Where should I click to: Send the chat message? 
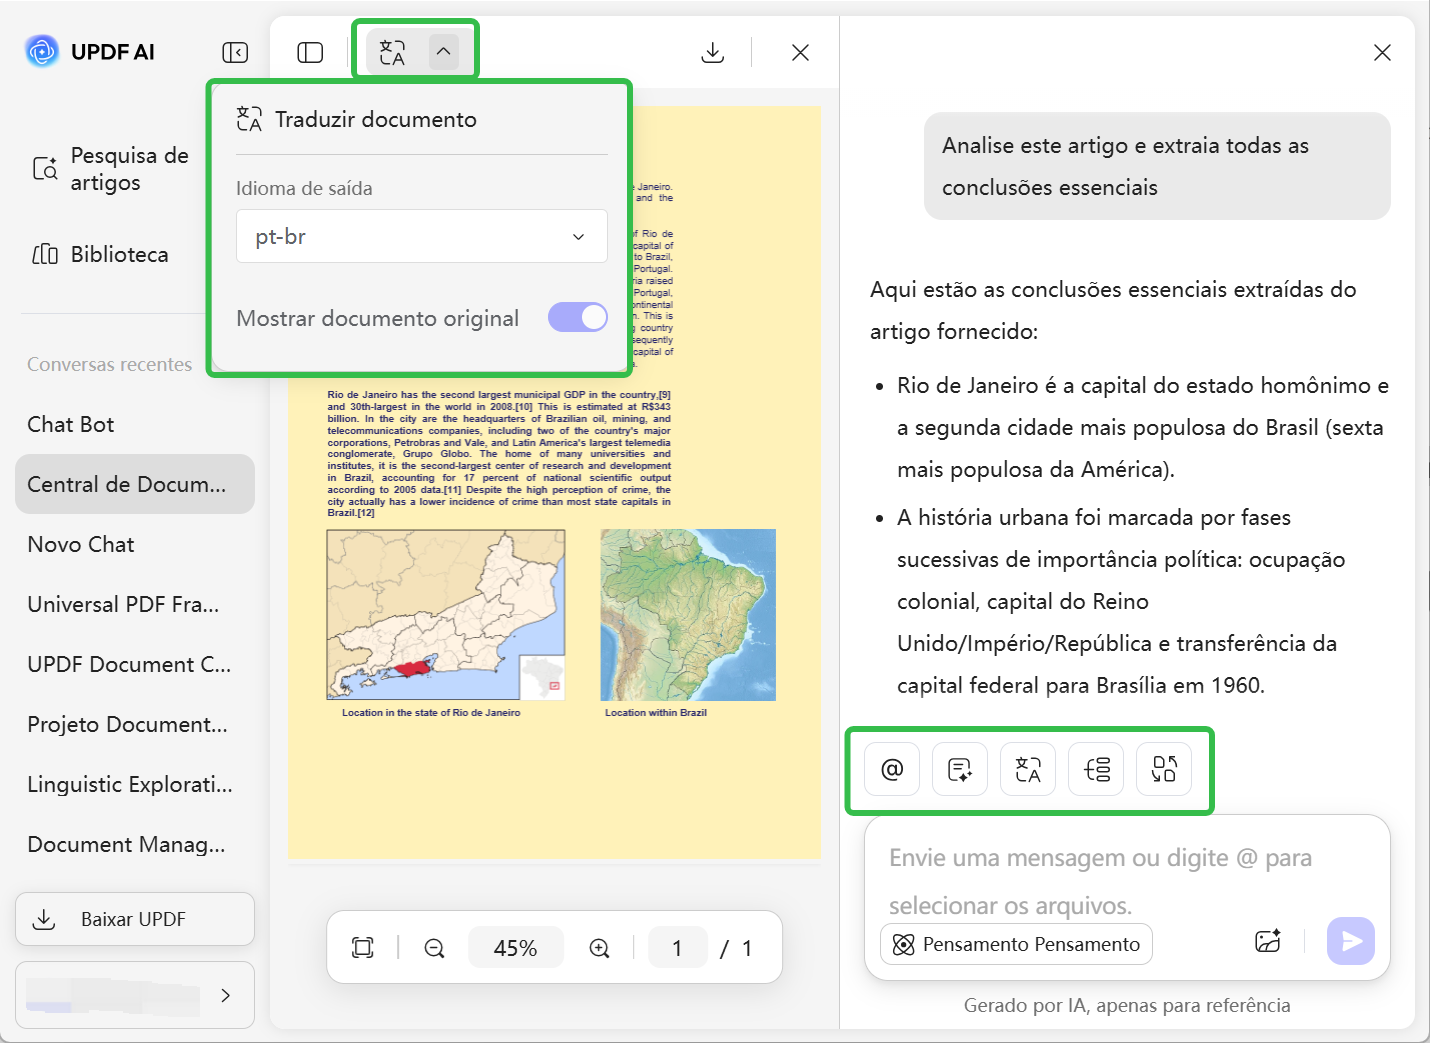(x=1351, y=941)
